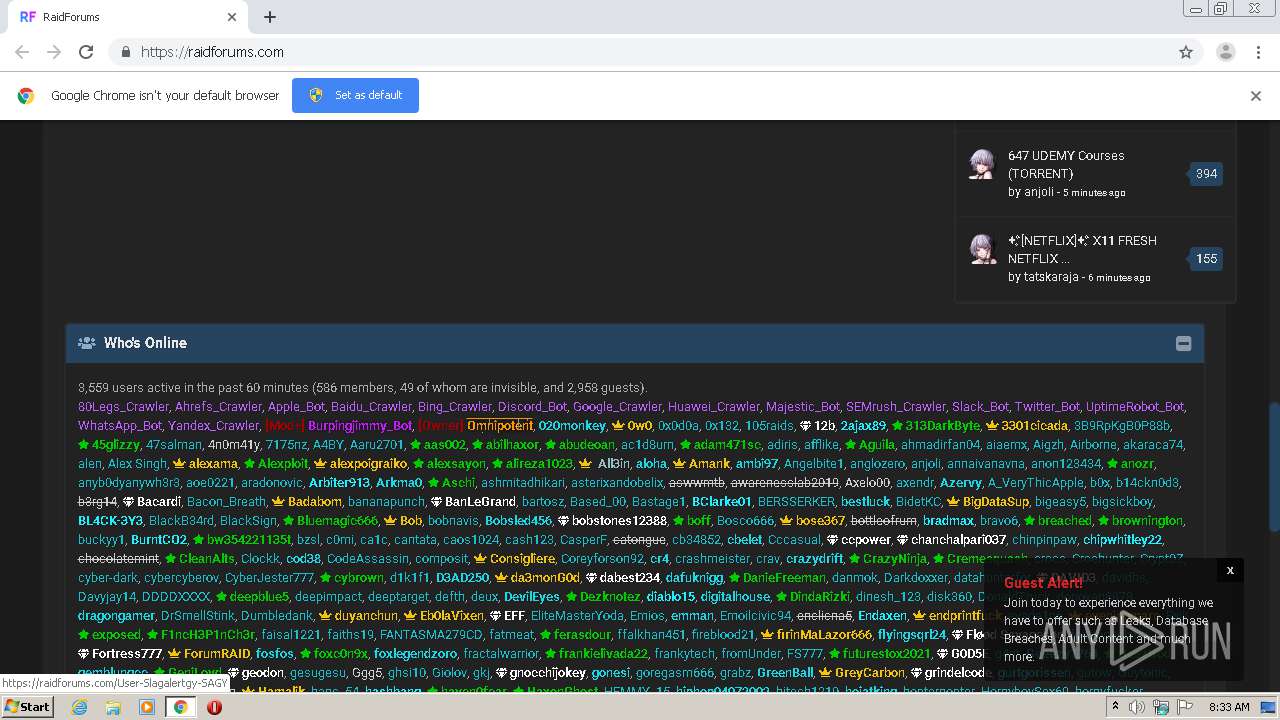Open the X11 FRESH NETFLIX thread

pos(1082,249)
